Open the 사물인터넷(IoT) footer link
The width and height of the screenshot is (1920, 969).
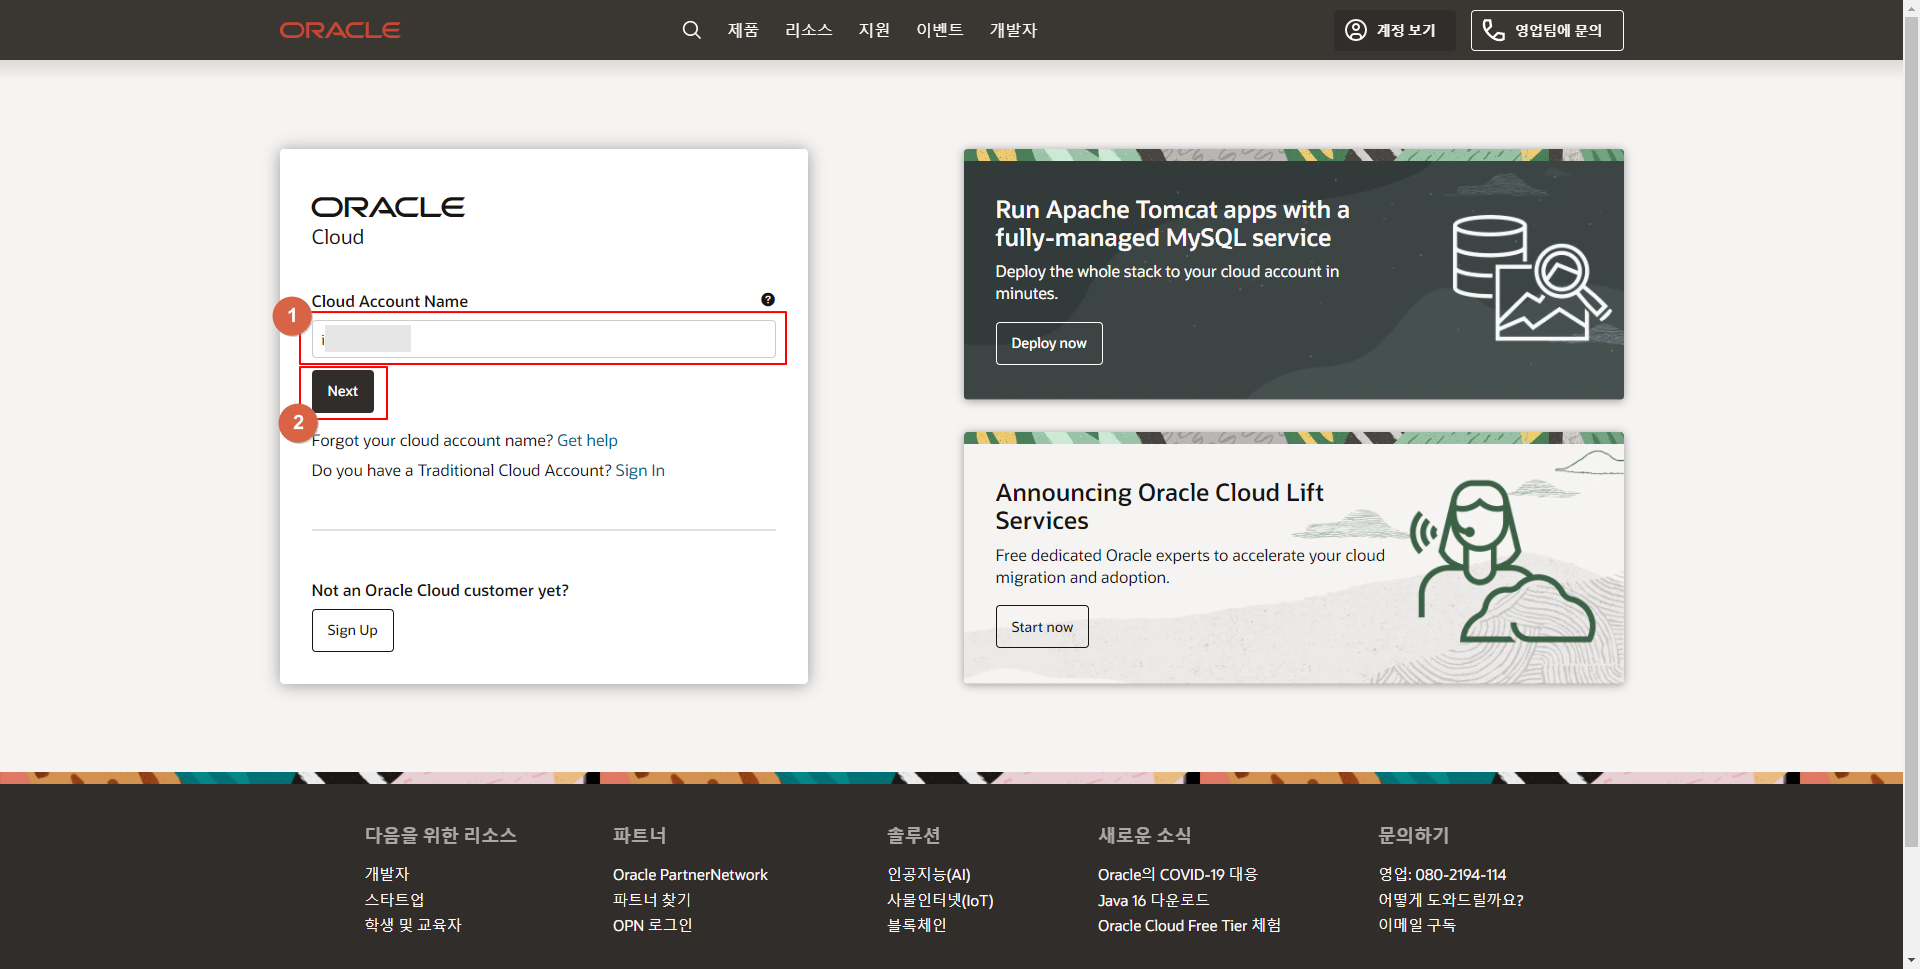coord(940,900)
